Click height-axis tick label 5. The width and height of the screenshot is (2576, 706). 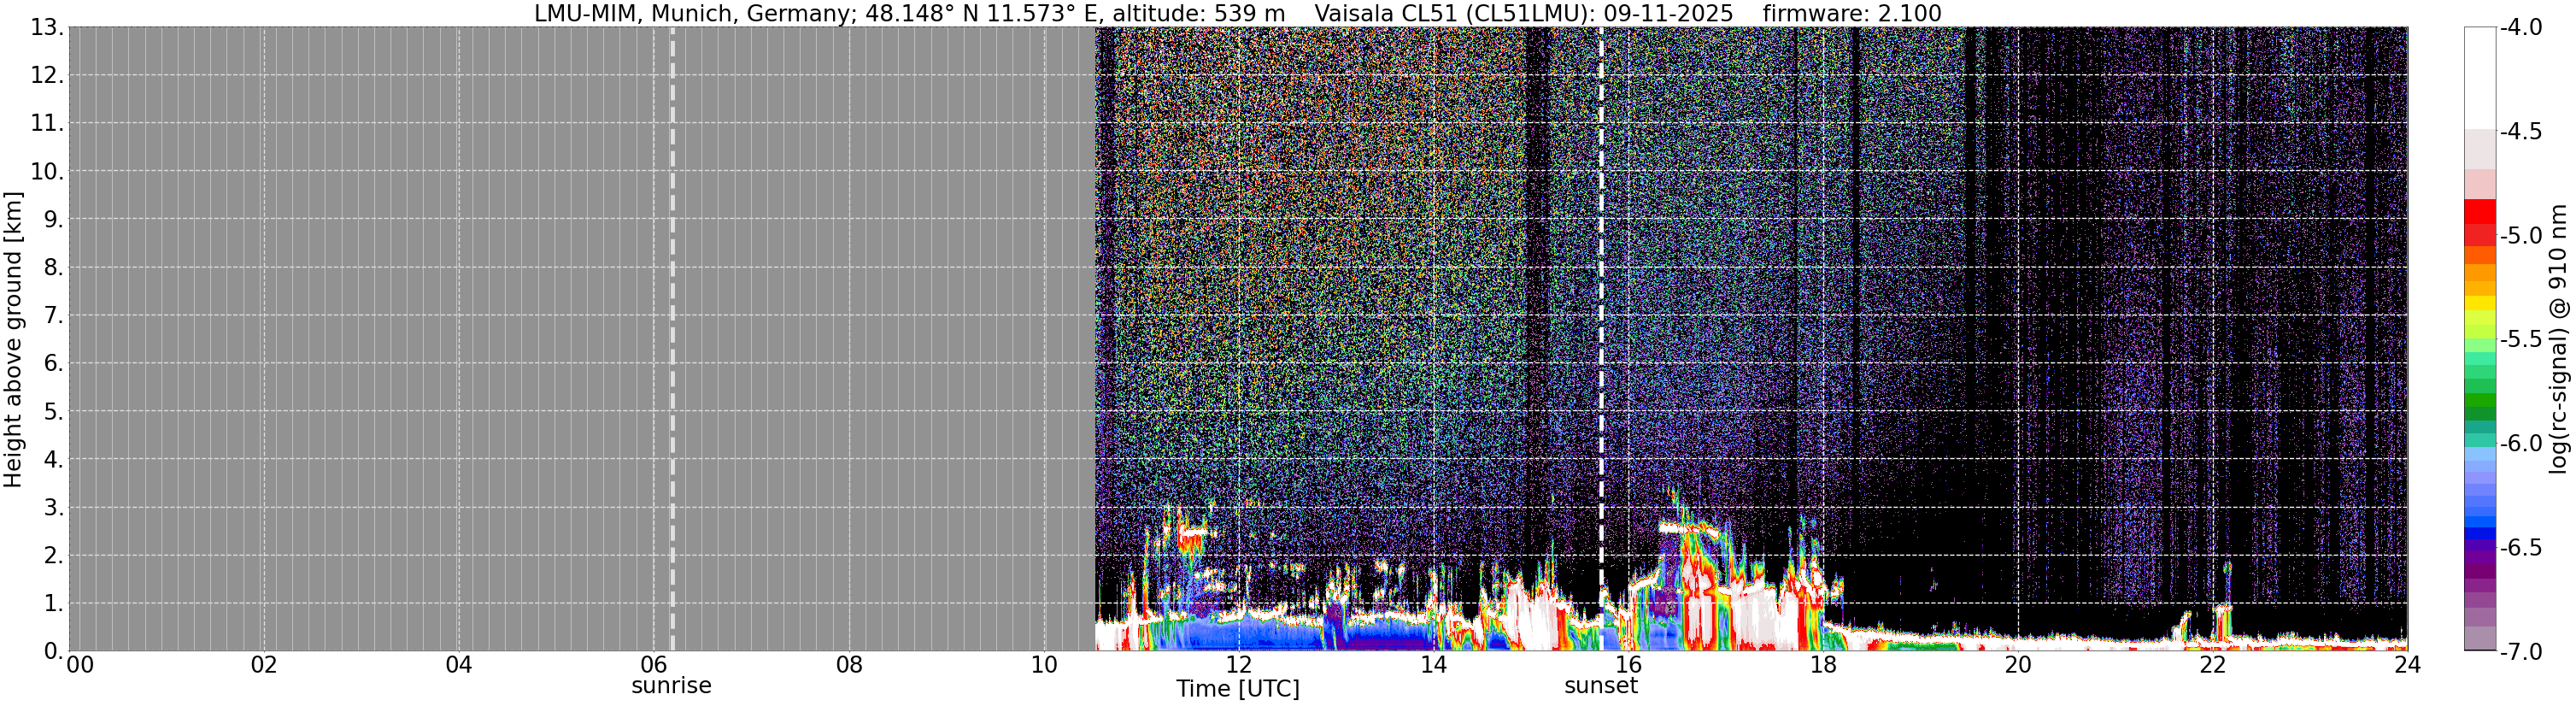53,412
